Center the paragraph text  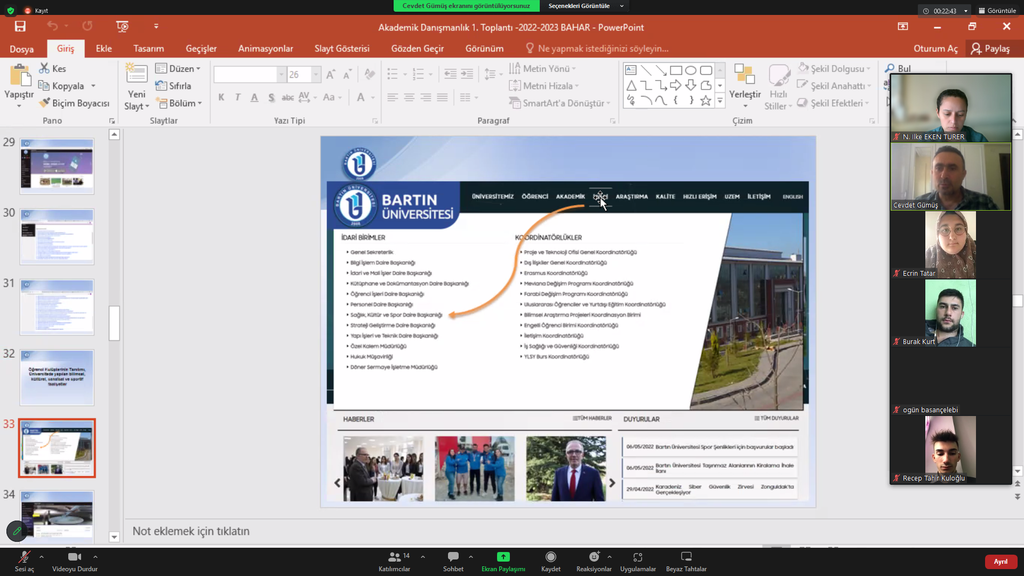(x=409, y=97)
